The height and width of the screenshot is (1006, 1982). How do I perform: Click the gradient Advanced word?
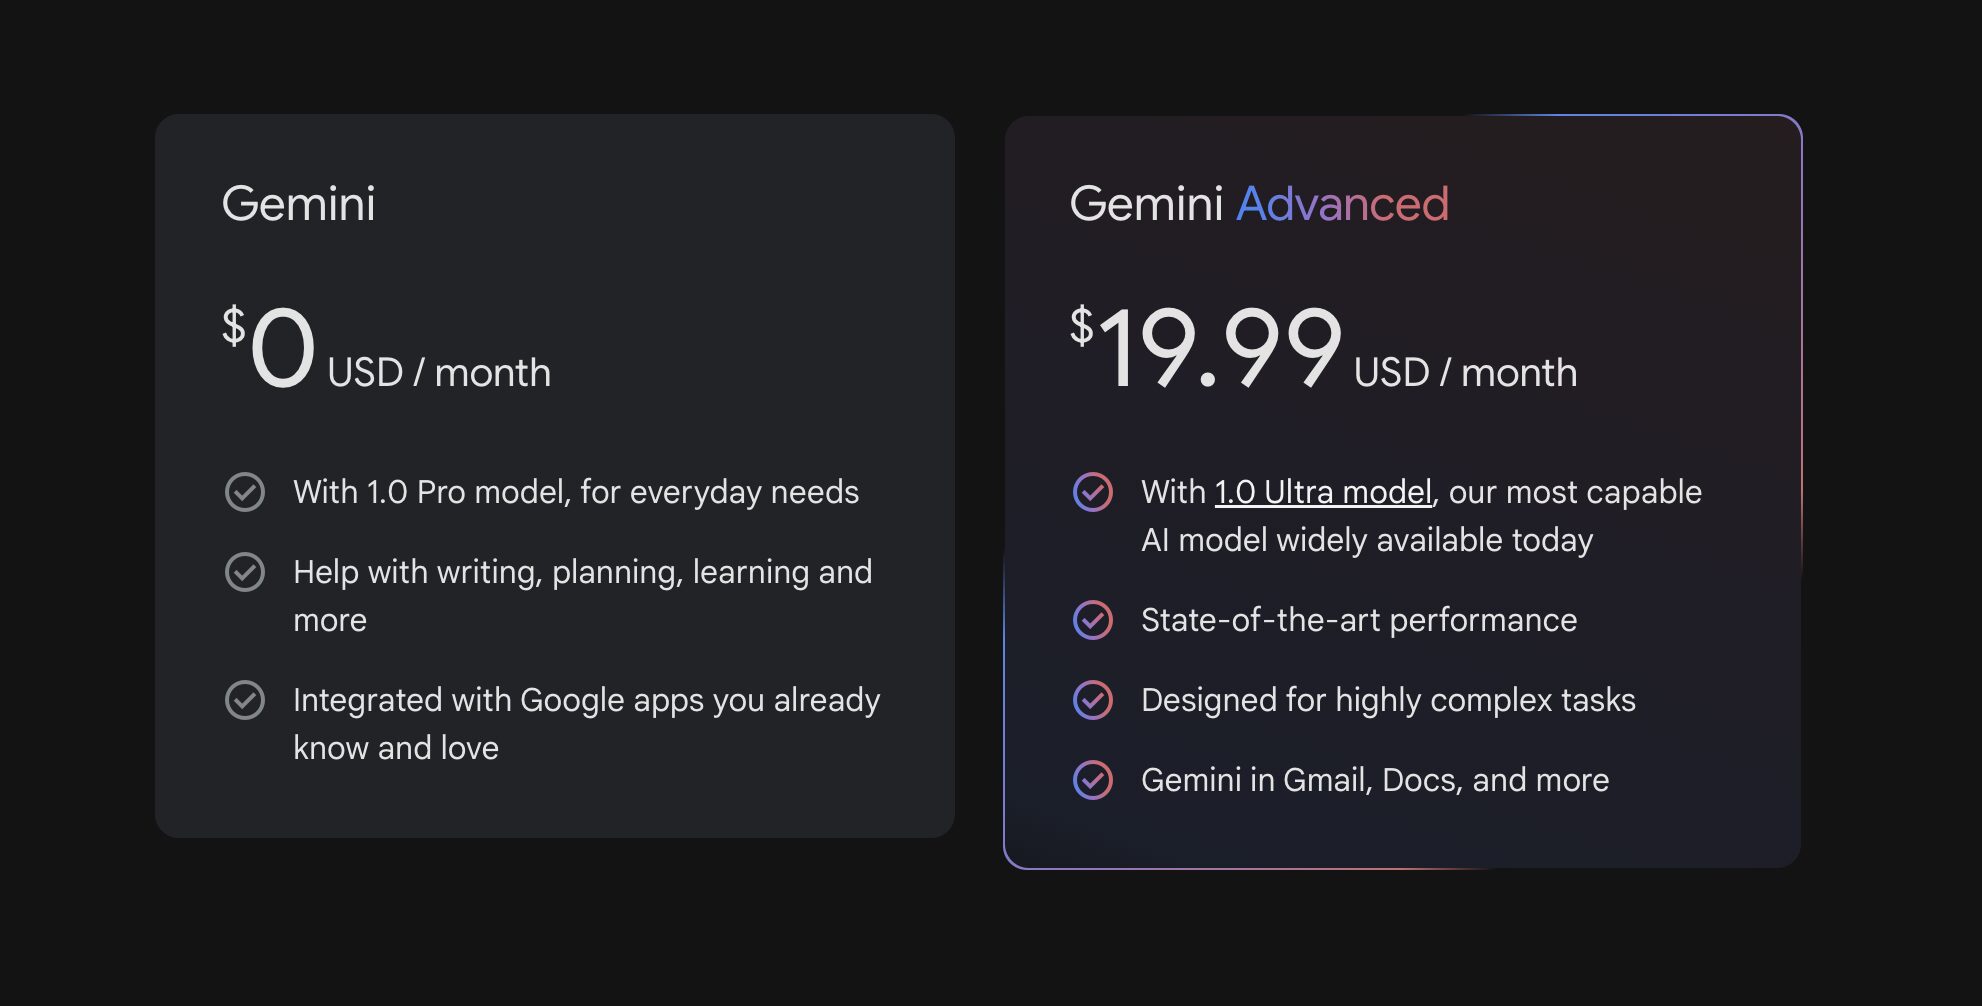(1343, 204)
